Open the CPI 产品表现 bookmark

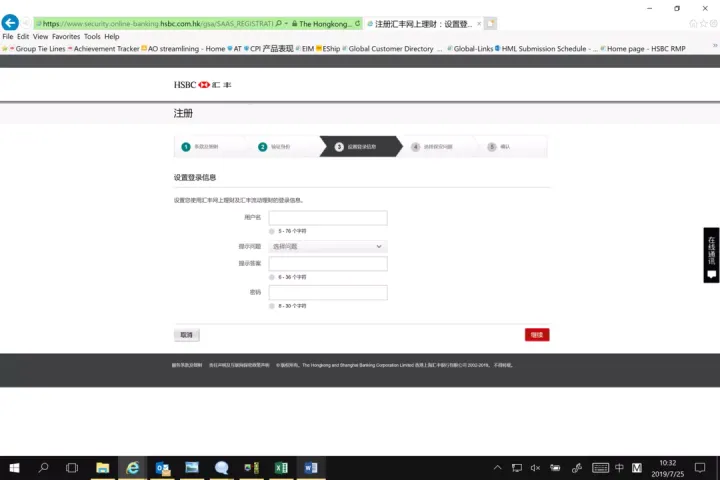[x=269, y=49]
